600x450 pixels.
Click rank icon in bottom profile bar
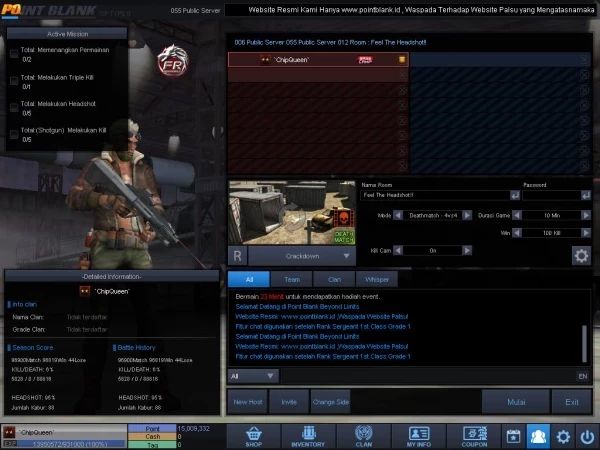(x=9, y=432)
